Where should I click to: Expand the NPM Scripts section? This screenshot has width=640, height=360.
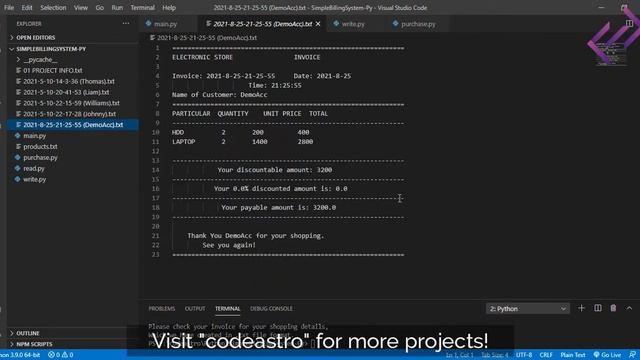(34, 344)
